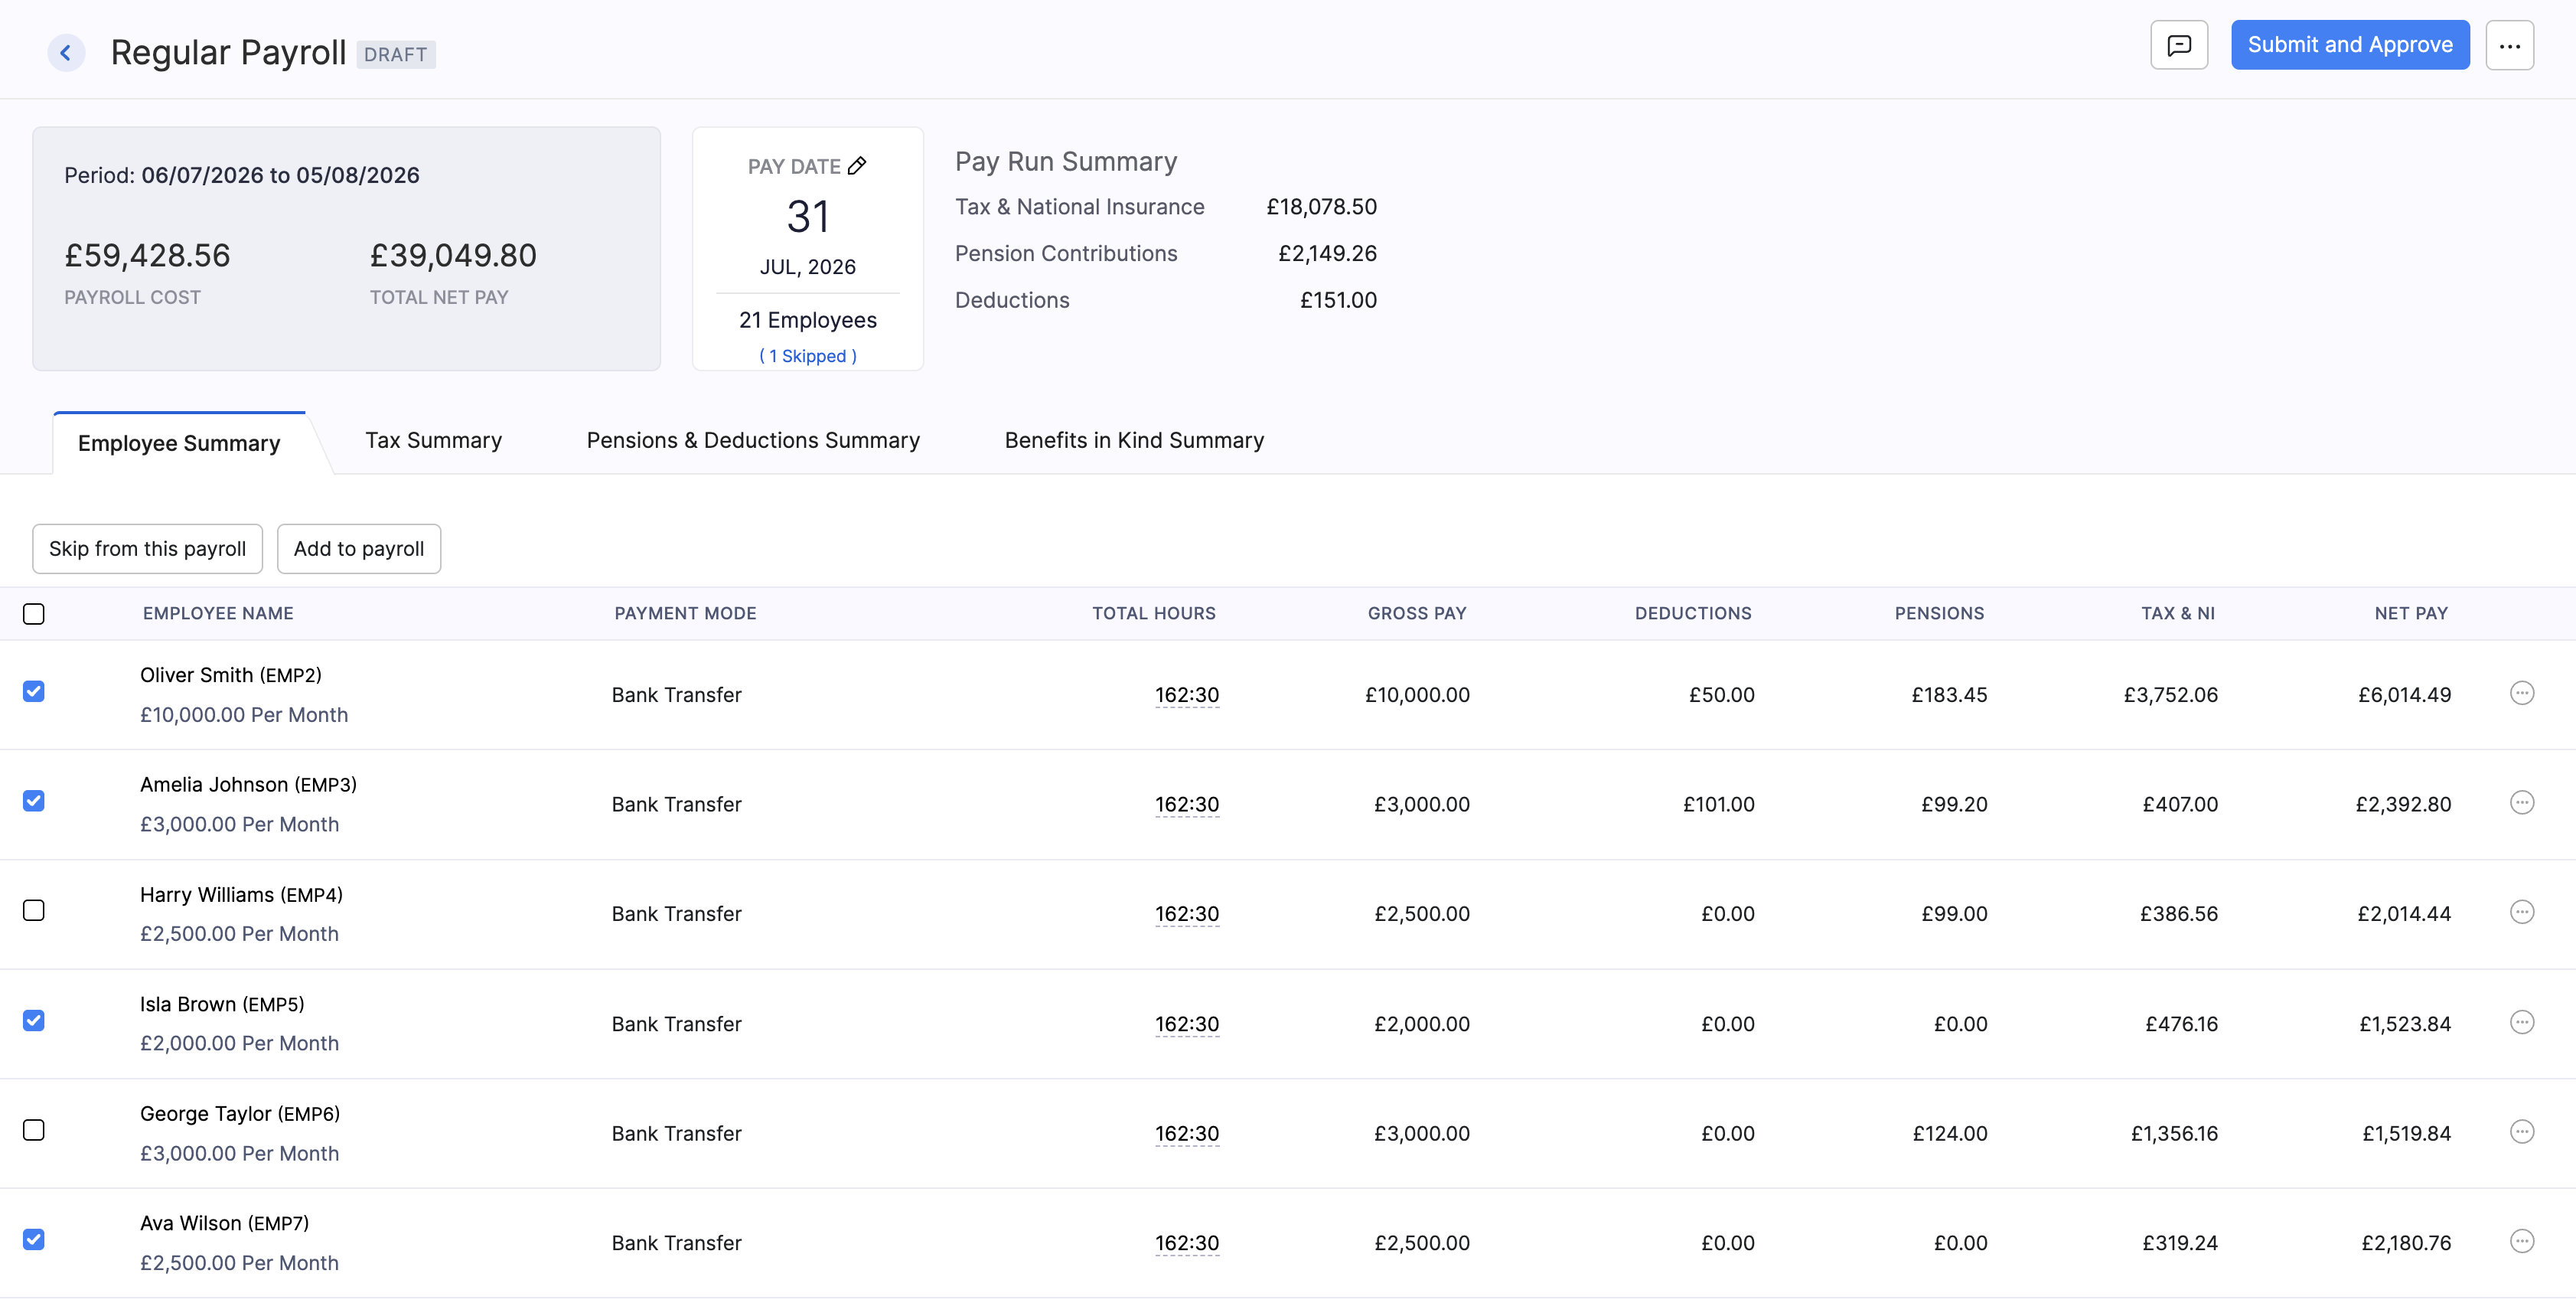This screenshot has height=1303, width=2576.
Task: Open Pensions & Deductions Summary tab
Action: click(x=753, y=441)
